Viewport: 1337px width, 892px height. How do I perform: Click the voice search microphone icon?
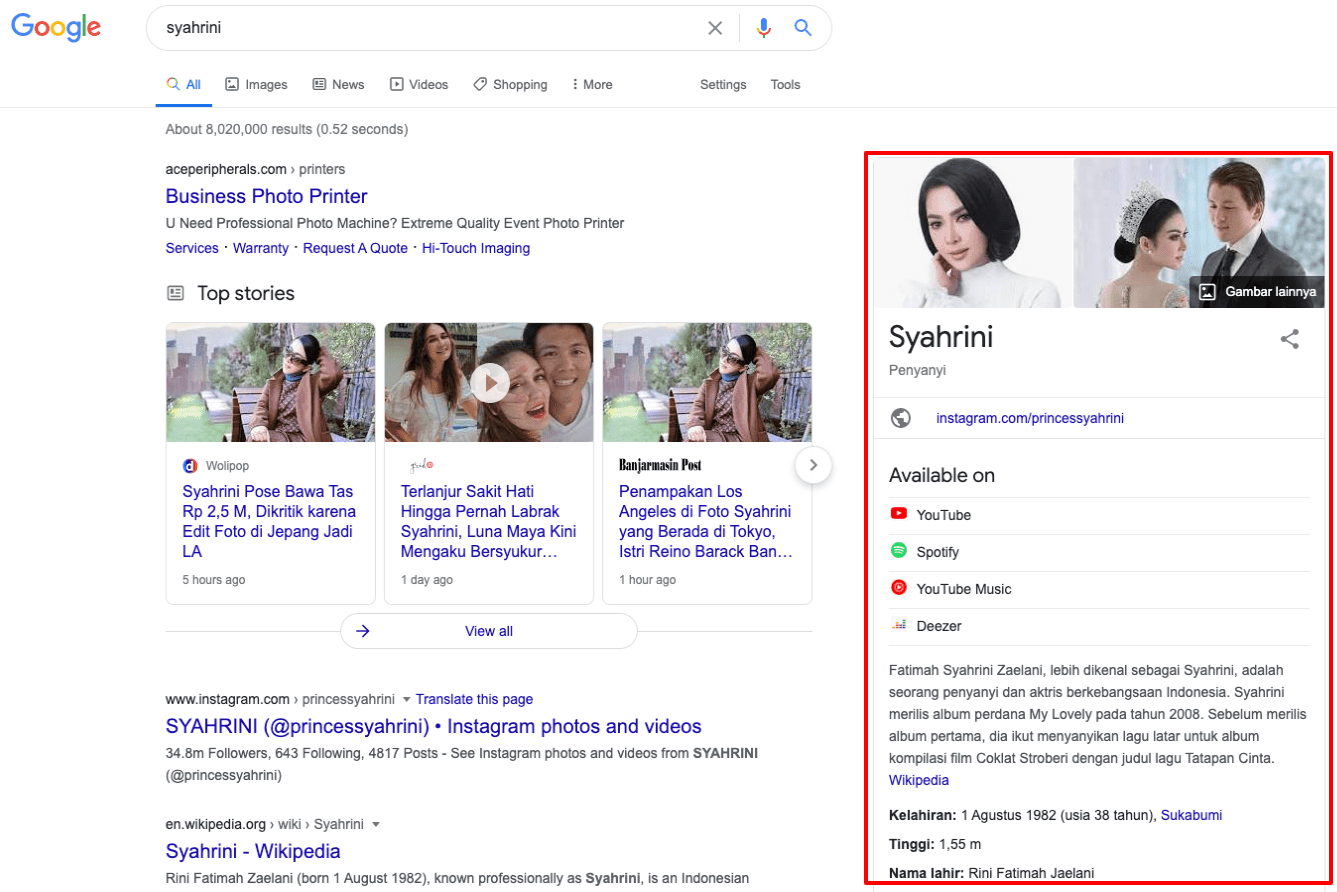[764, 28]
